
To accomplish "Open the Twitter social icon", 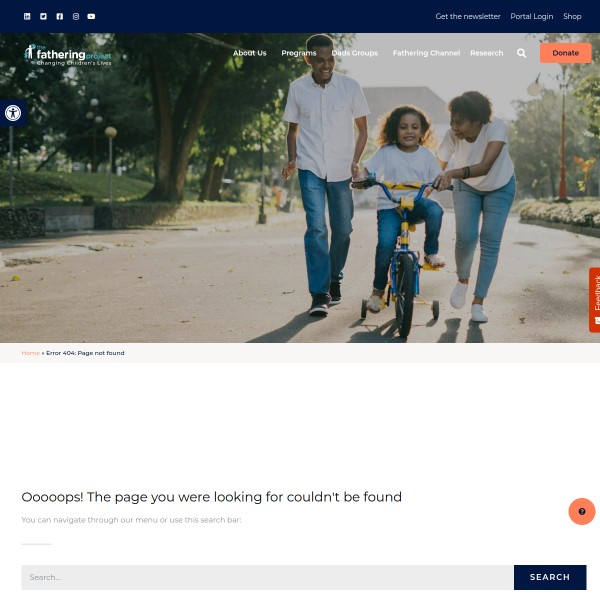I will point(43,16).
